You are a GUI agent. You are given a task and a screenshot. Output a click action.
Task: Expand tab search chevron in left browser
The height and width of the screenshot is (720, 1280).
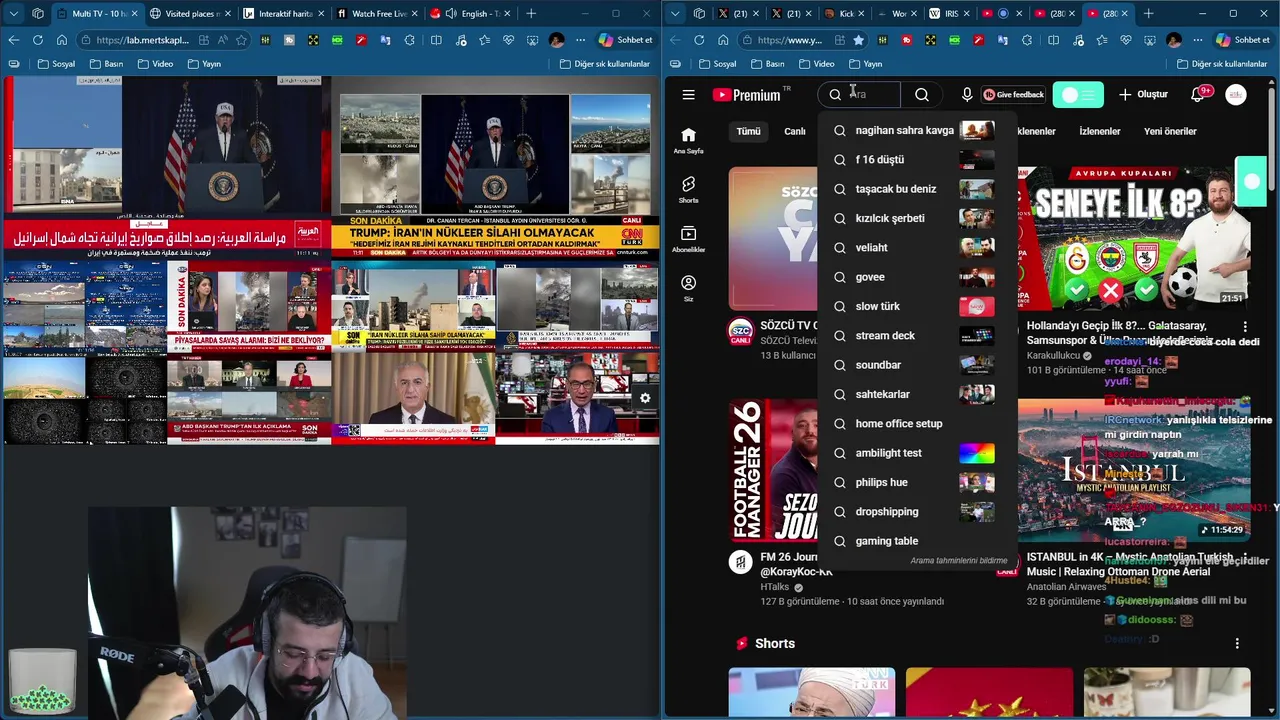tap(12, 13)
